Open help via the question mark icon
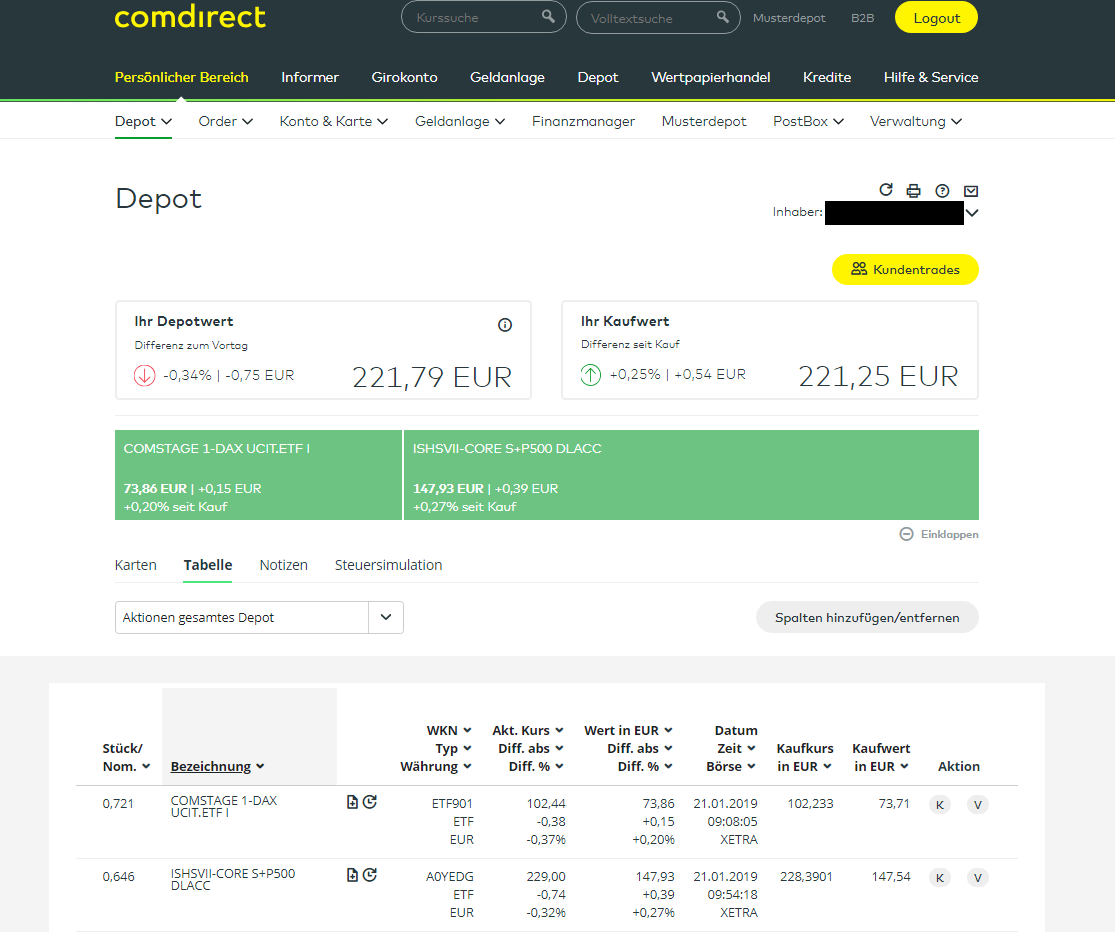This screenshot has height=932, width=1115. point(941,190)
